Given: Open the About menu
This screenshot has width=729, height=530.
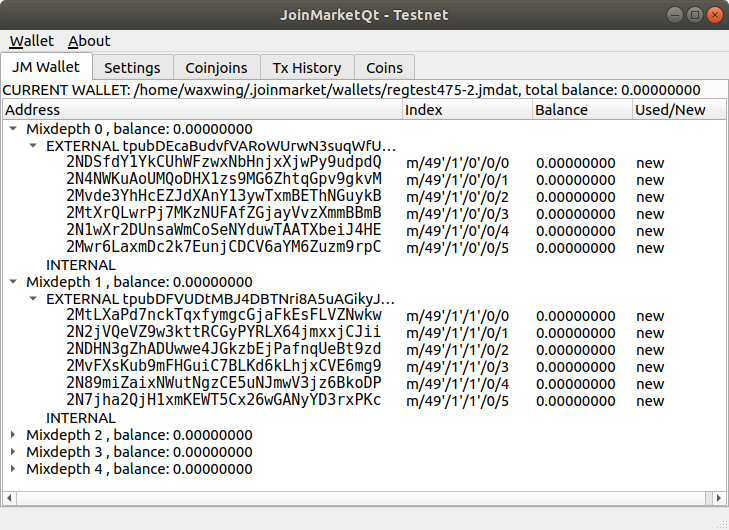Looking at the screenshot, I should pyautogui.click(x=89, y=41).
